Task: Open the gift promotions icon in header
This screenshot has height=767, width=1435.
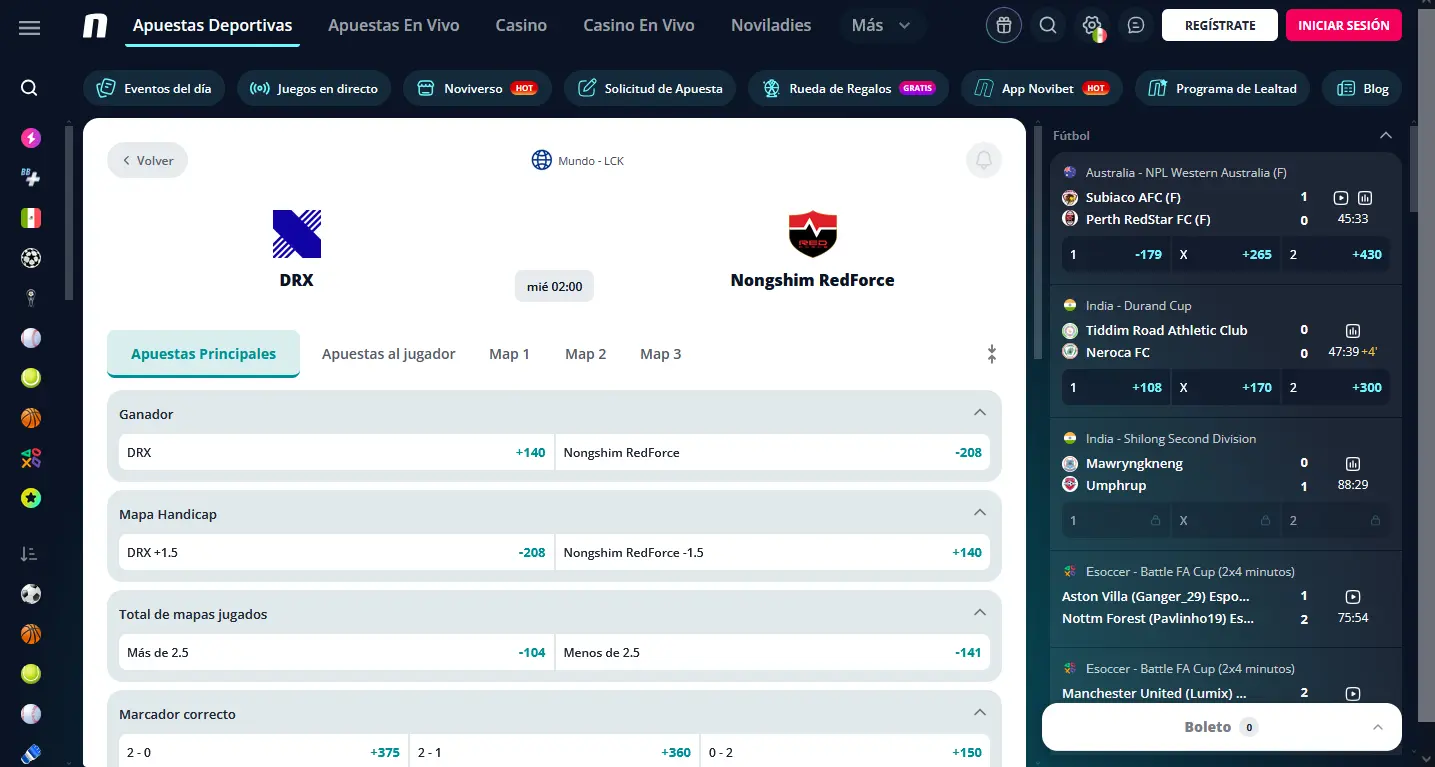Action: click(1004, 26)
